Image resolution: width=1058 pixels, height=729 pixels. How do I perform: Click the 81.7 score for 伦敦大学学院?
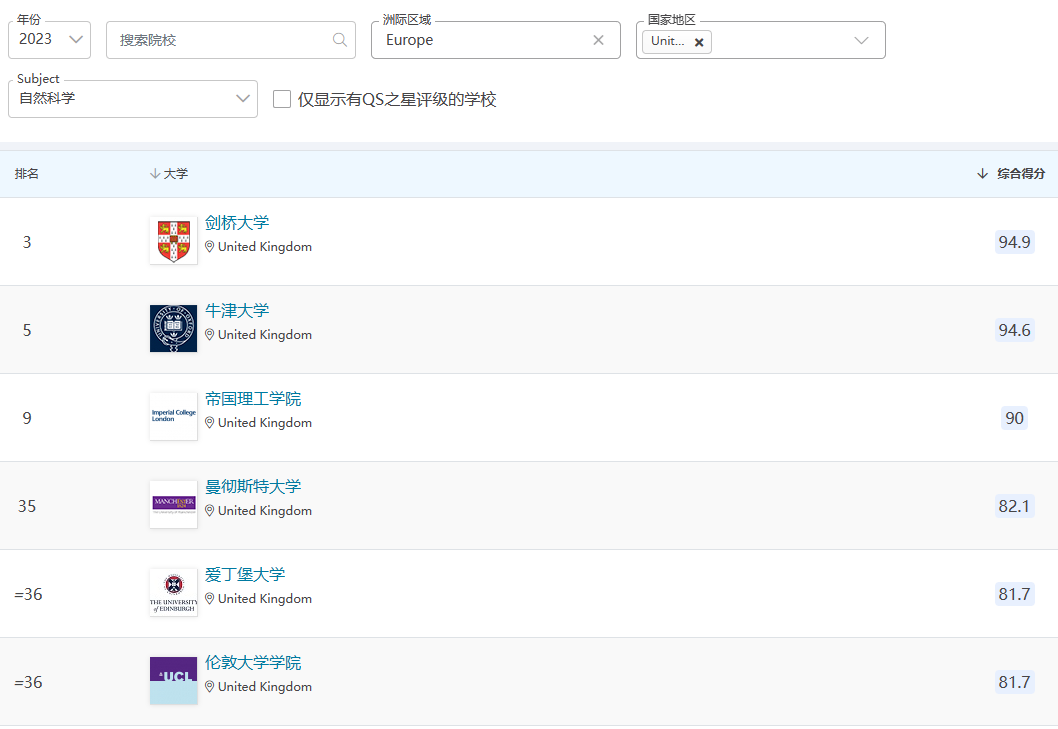(x=1014, y=682)
